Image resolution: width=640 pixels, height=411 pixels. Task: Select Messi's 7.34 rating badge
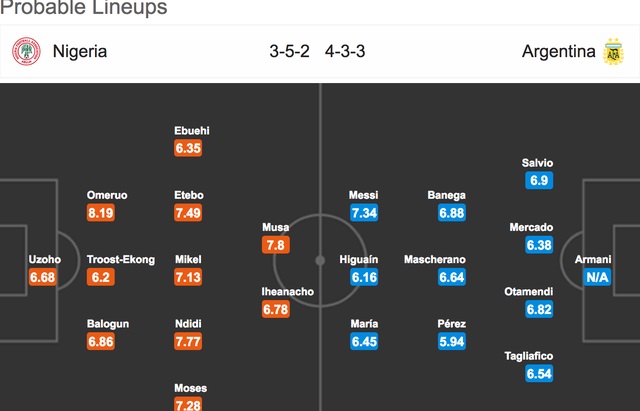coord(364,213)
